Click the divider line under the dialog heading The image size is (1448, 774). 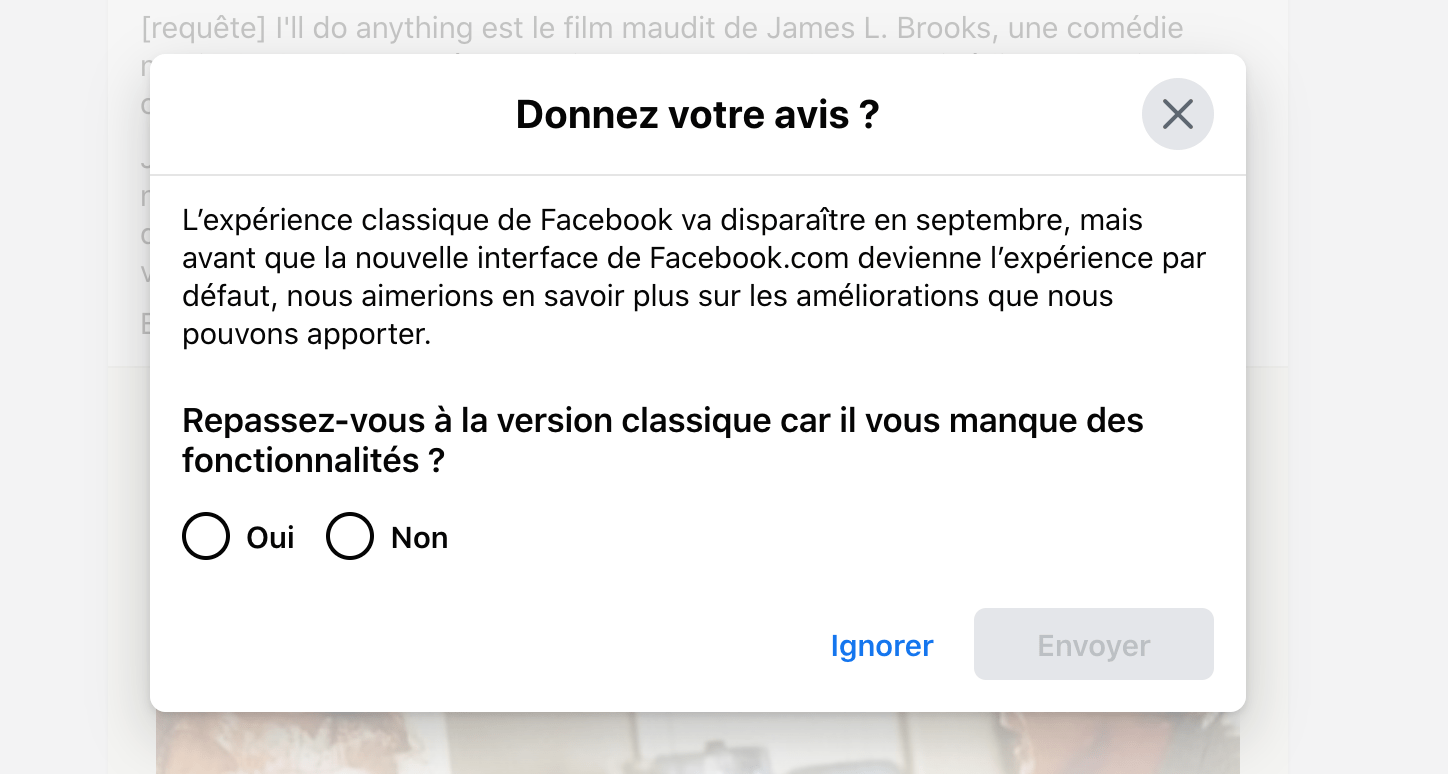(x=698, y=175)
